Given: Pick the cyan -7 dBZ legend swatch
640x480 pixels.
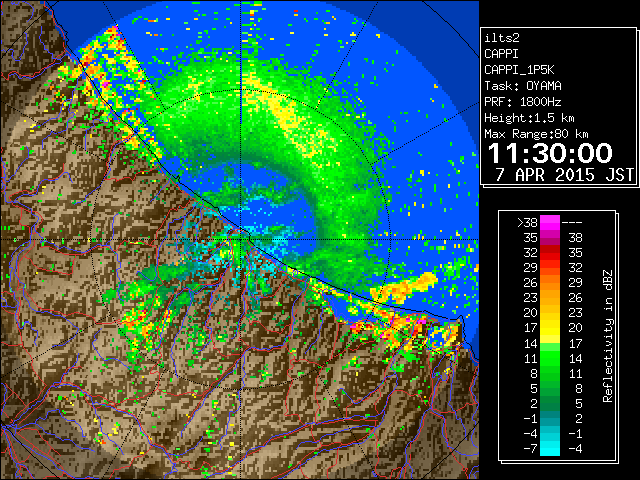Looking at the screenshot, I should (550, 449).
